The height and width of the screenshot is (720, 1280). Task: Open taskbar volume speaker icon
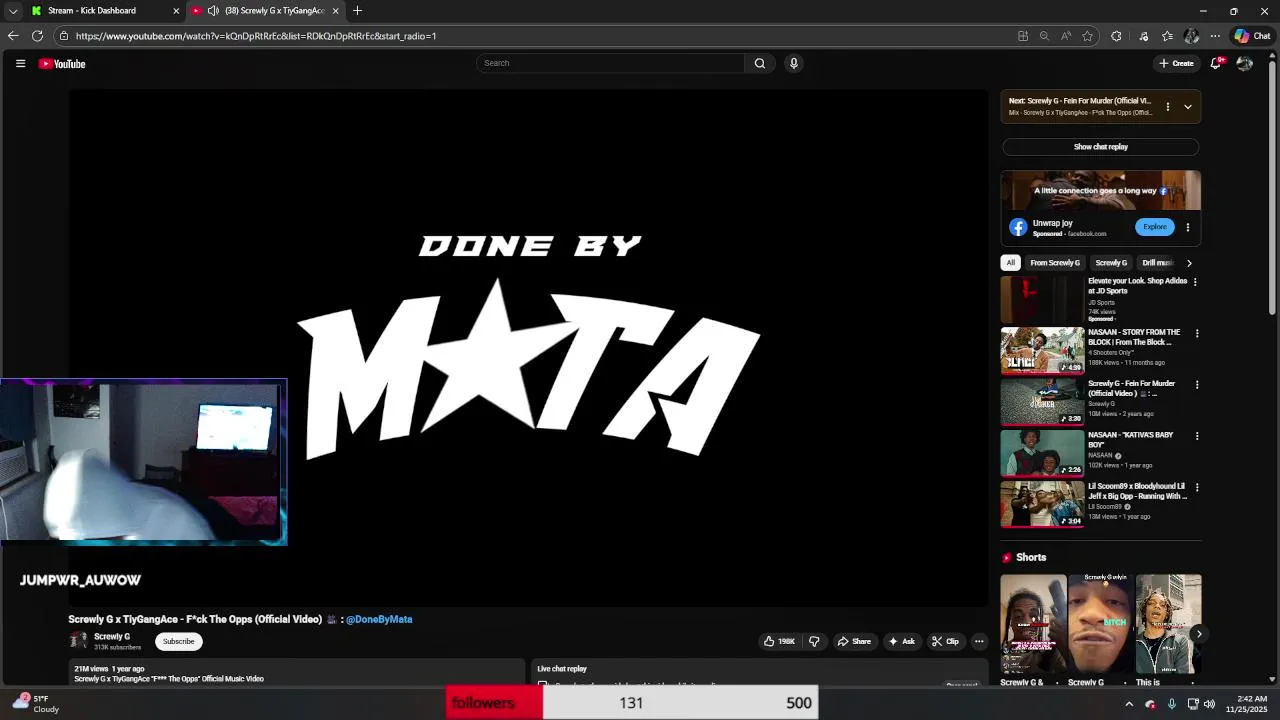pos(1210,704)
